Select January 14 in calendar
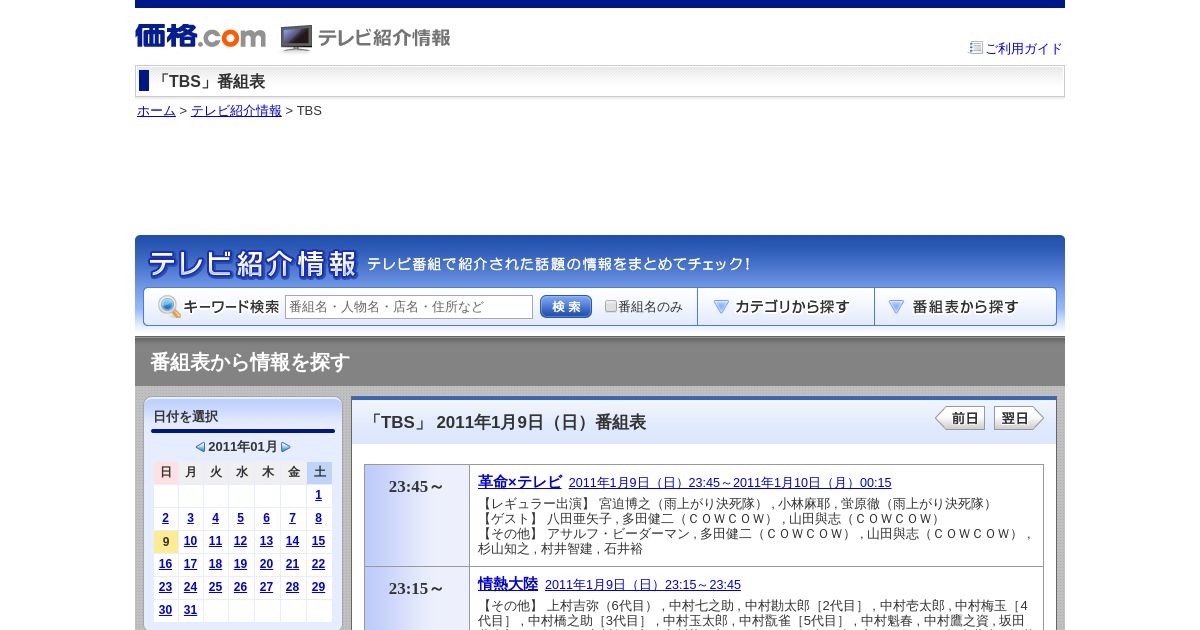Viewport: 1200px width, 630px height. tap(293, 541)
